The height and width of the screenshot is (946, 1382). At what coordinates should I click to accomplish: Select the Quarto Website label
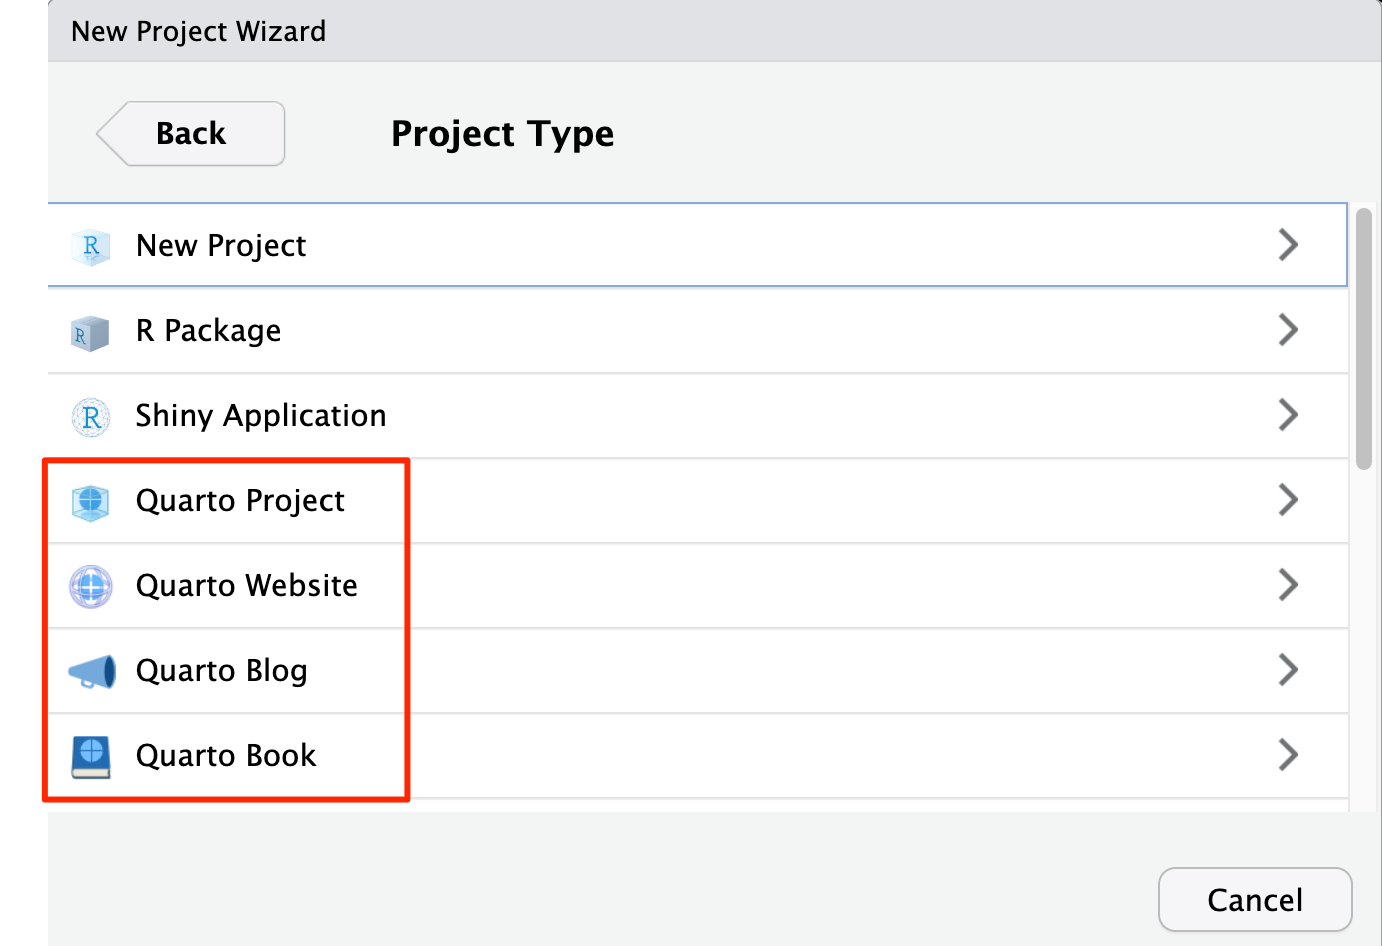[x=246, y=586]
